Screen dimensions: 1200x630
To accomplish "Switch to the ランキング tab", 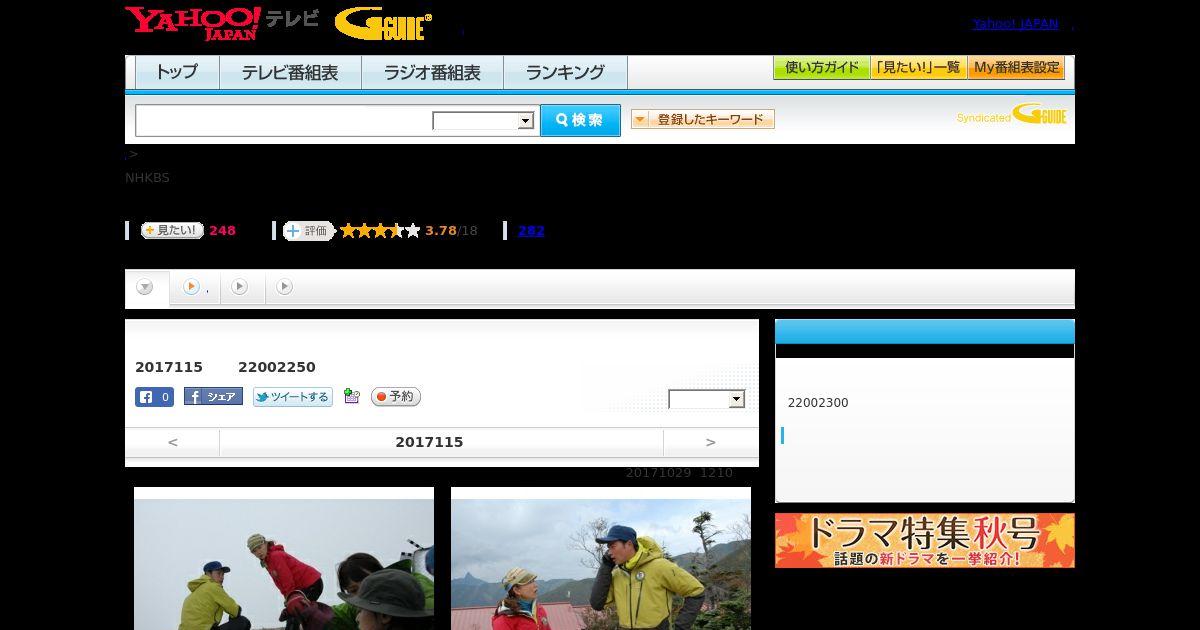I will tap(565, 72).
